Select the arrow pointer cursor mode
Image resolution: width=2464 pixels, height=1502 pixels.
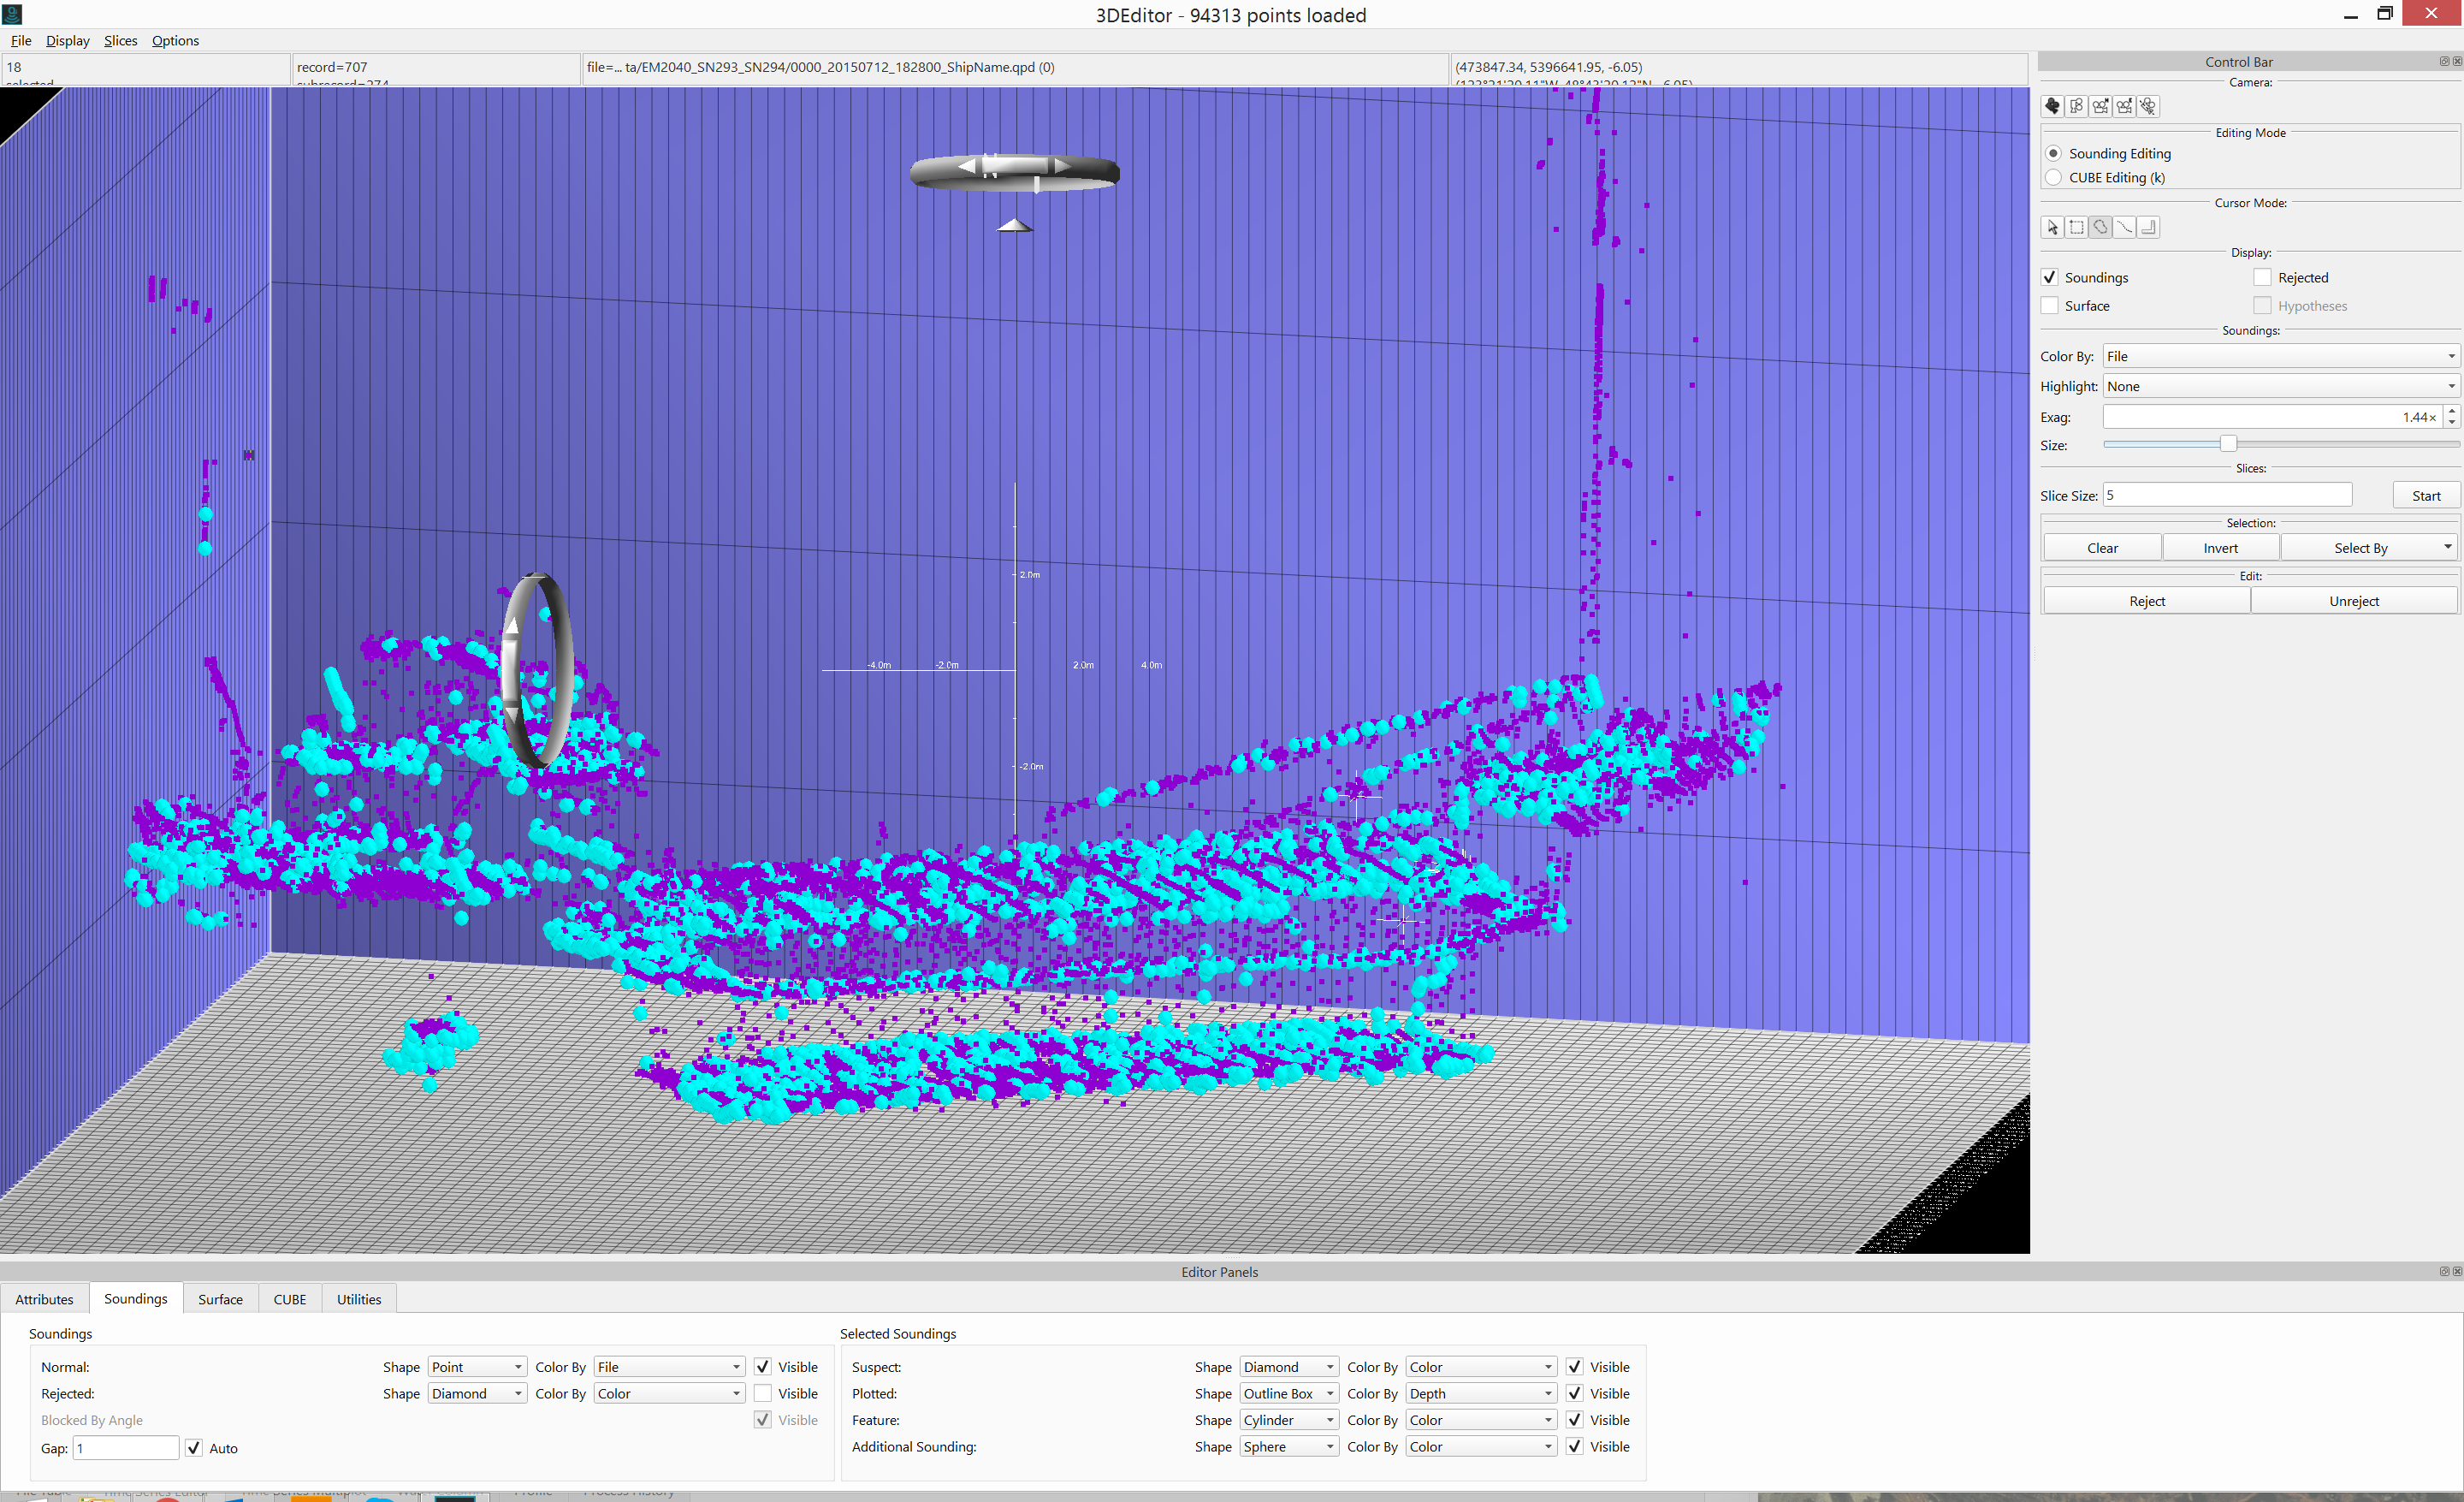pos(2053,227)
